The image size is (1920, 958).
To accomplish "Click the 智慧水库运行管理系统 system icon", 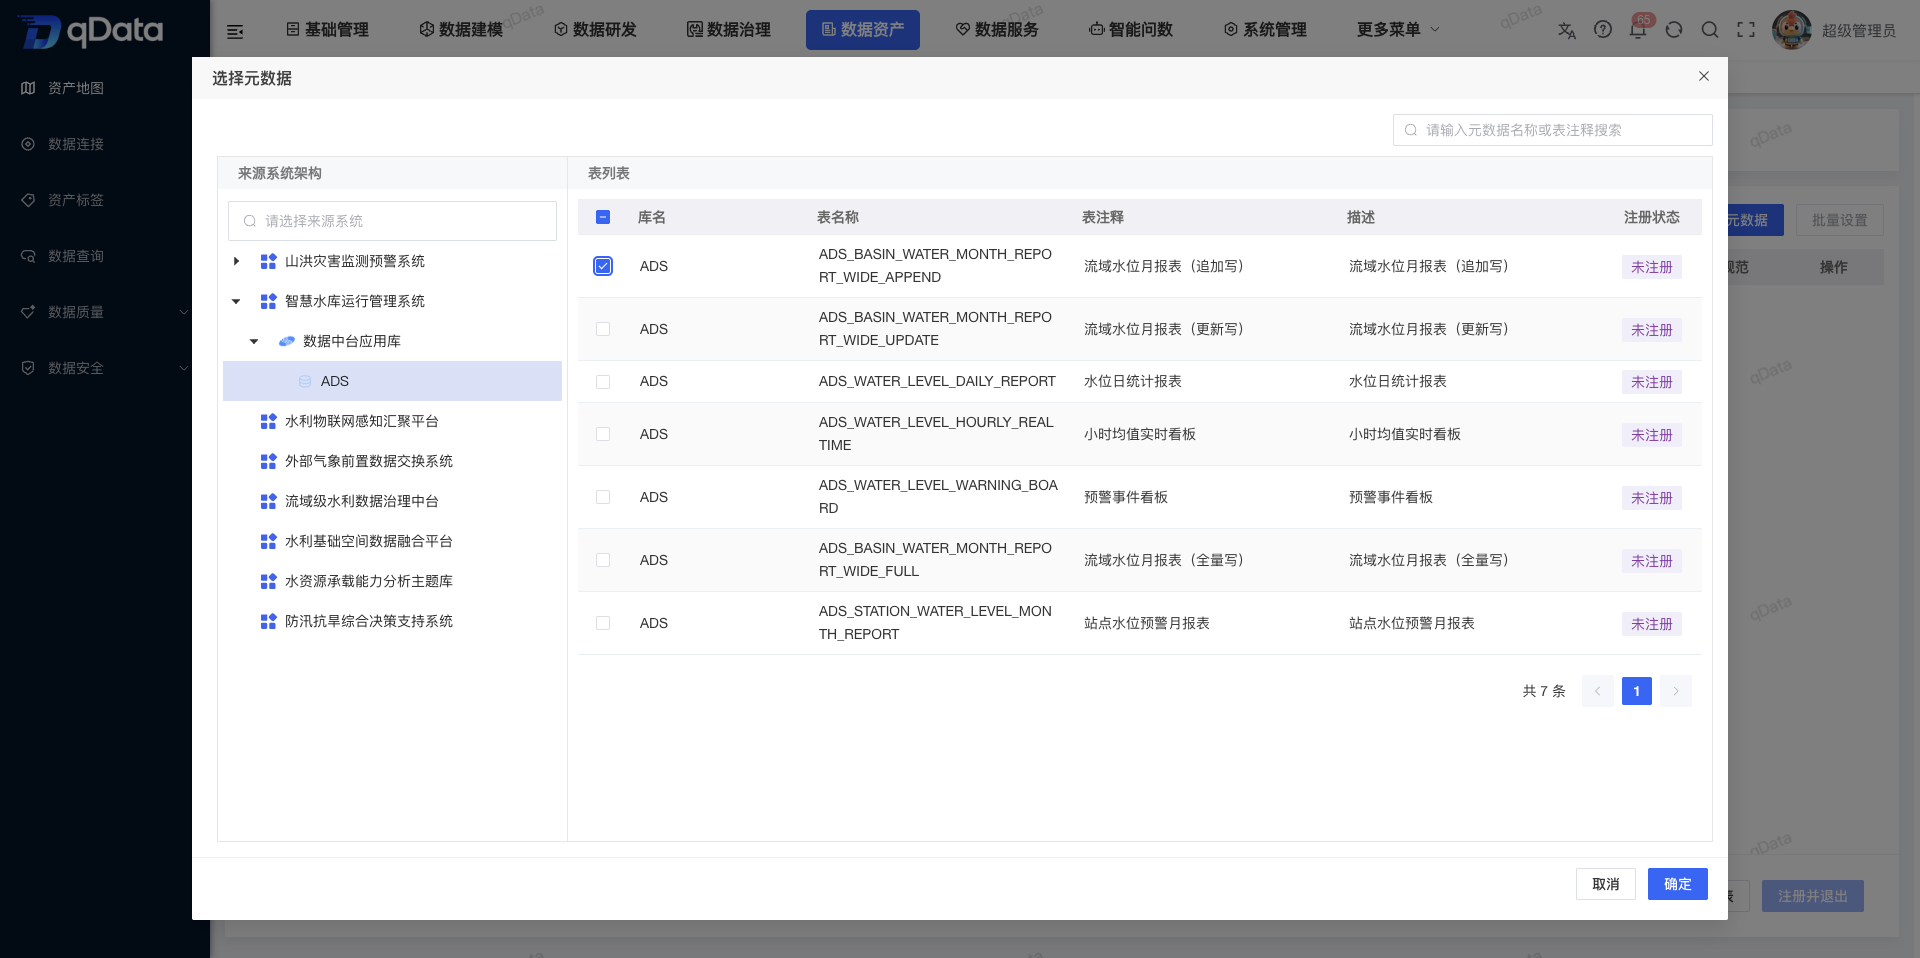I will coord(268,301).
